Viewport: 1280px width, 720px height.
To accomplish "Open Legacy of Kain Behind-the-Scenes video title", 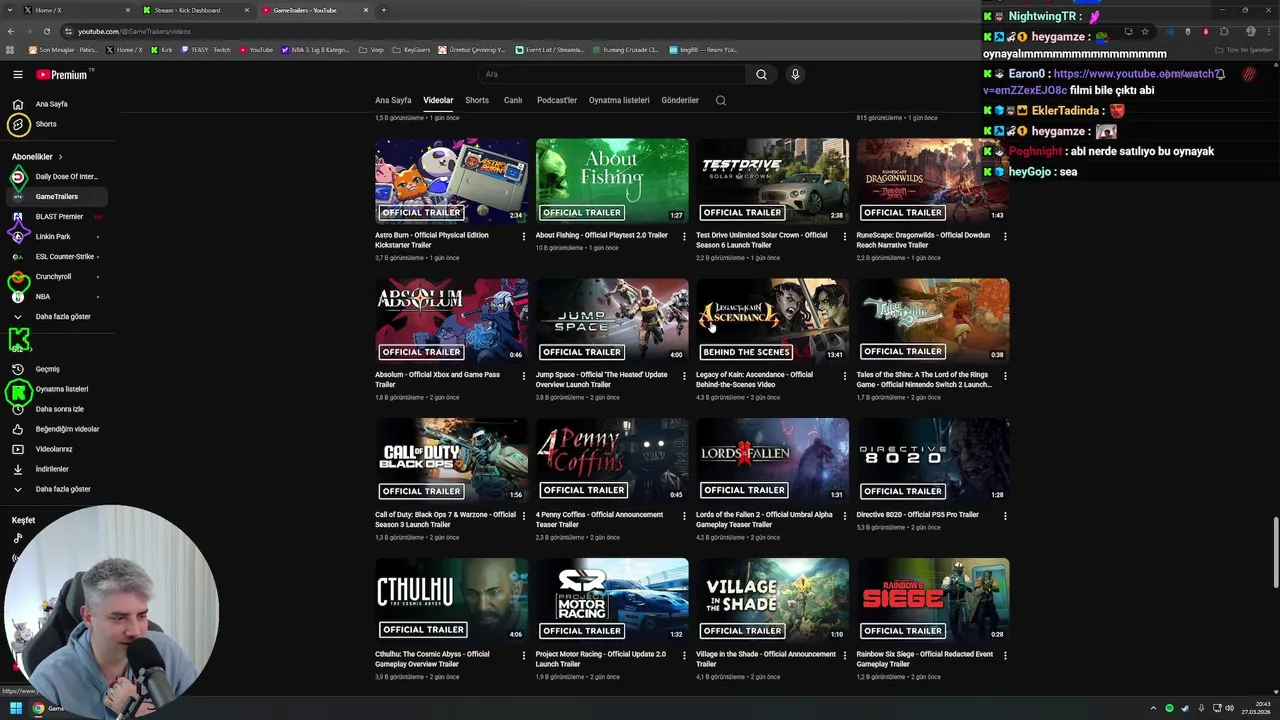I will [755, 380].
